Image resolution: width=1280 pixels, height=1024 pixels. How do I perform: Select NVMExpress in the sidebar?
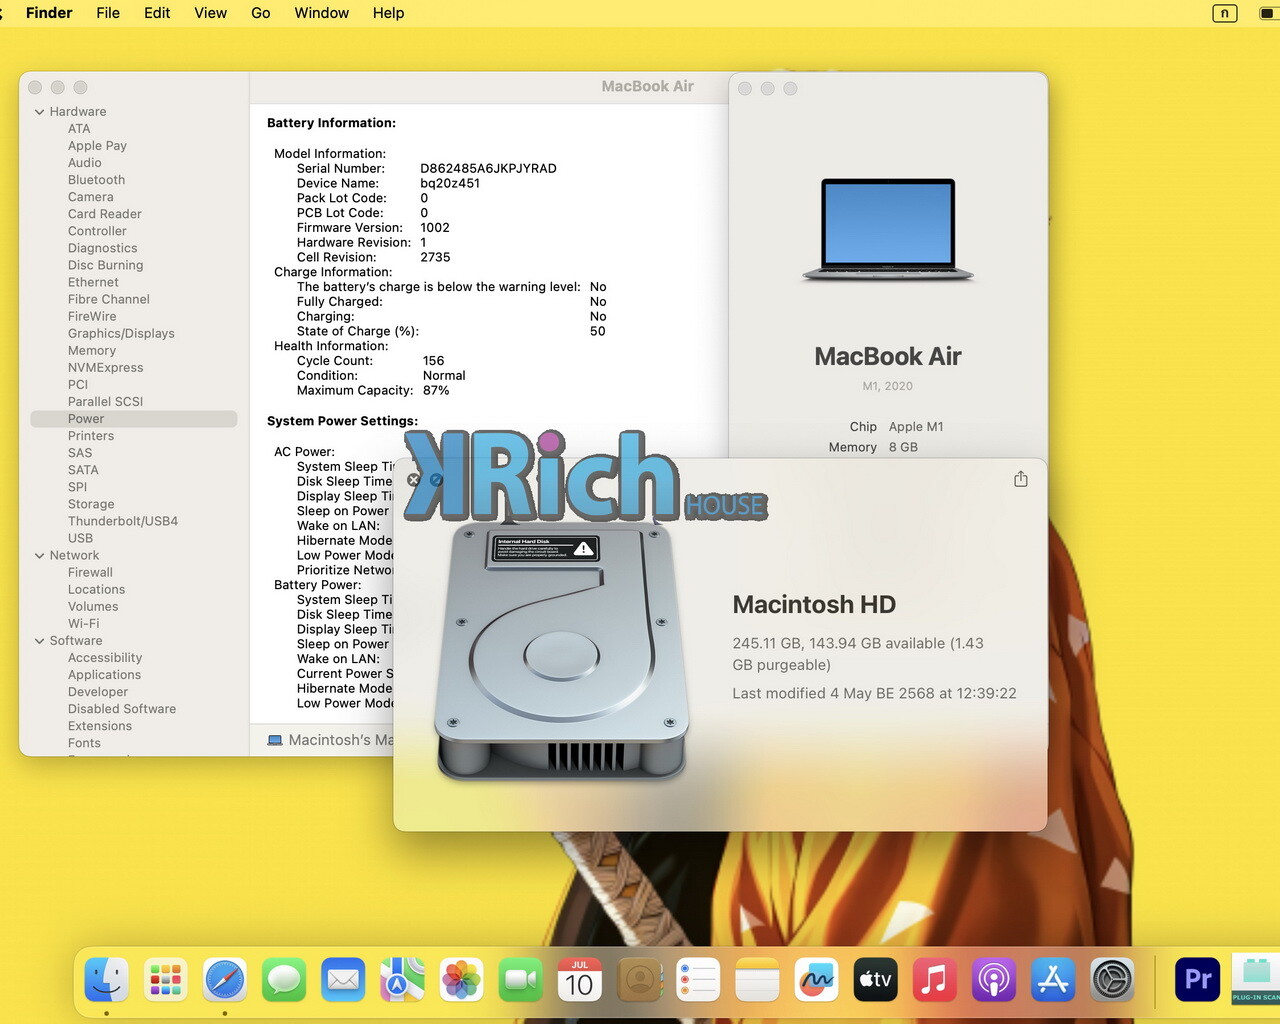(106, 368)
